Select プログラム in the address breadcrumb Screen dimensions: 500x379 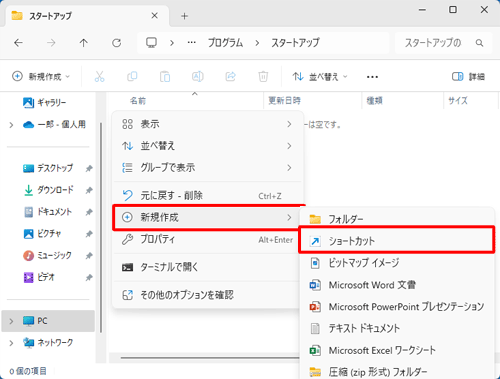click(225, 43)
